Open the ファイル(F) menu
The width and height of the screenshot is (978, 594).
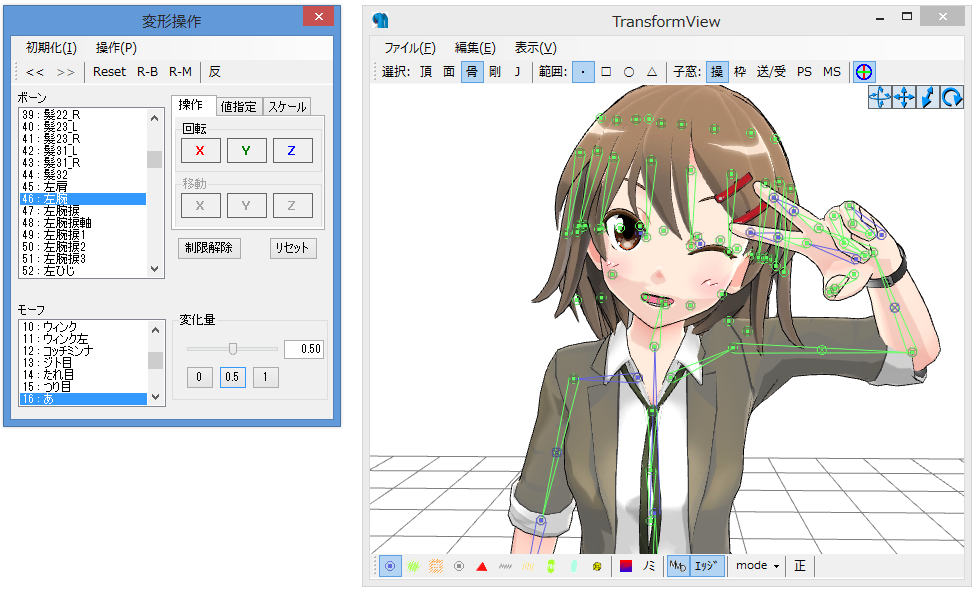[x=410, y=47]
